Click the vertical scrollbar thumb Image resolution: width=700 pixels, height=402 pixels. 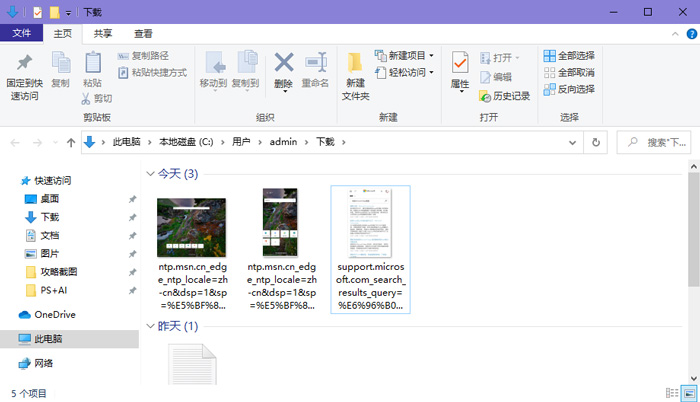point(693,230)
